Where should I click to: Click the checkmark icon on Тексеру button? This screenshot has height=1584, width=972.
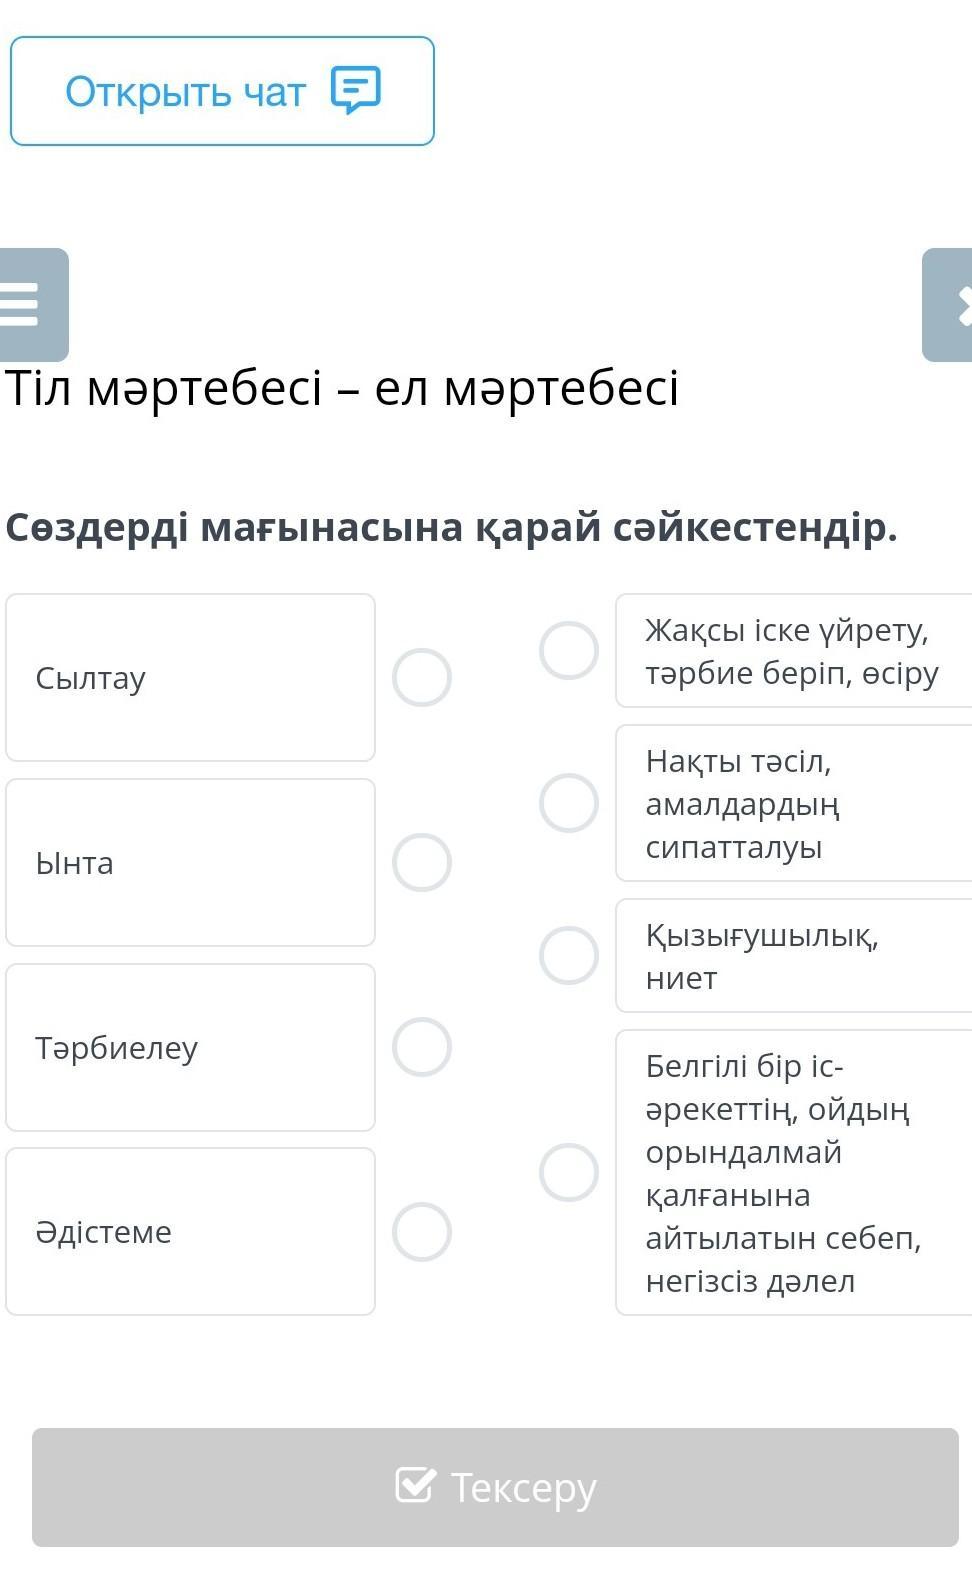[415, 1486]
